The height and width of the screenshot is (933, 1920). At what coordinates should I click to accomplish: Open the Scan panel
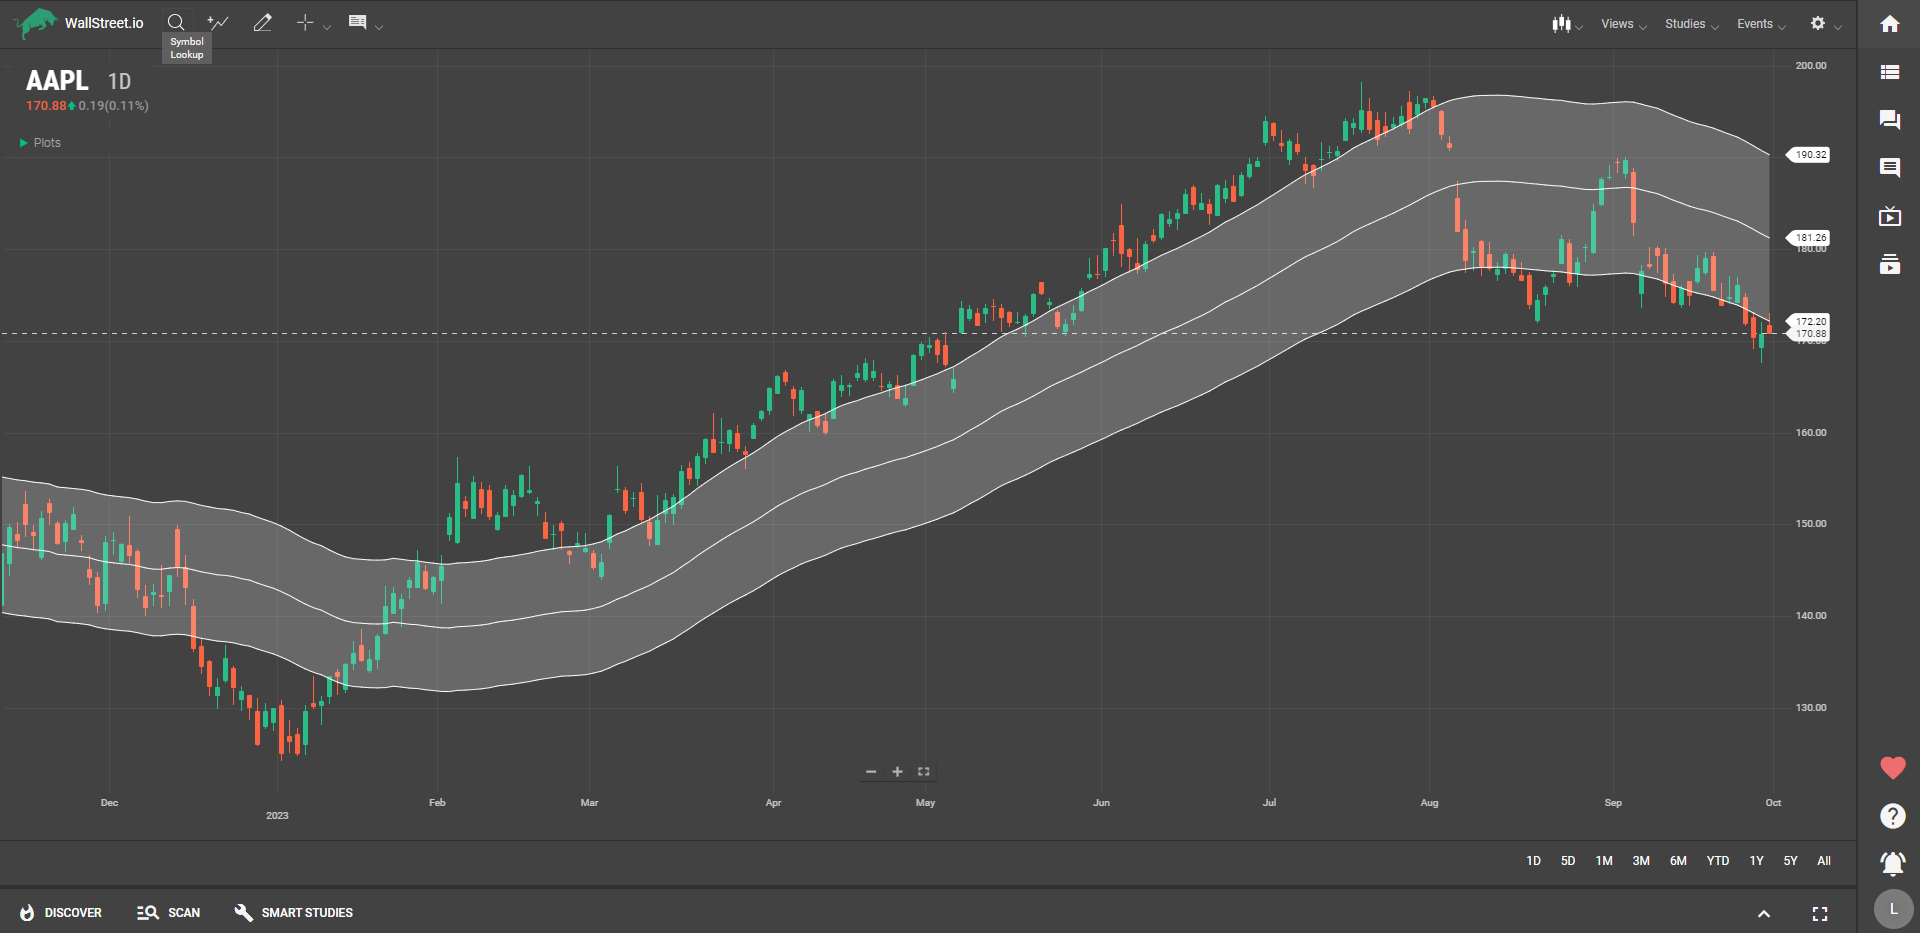pyautogui.click(x=169, y=913)
